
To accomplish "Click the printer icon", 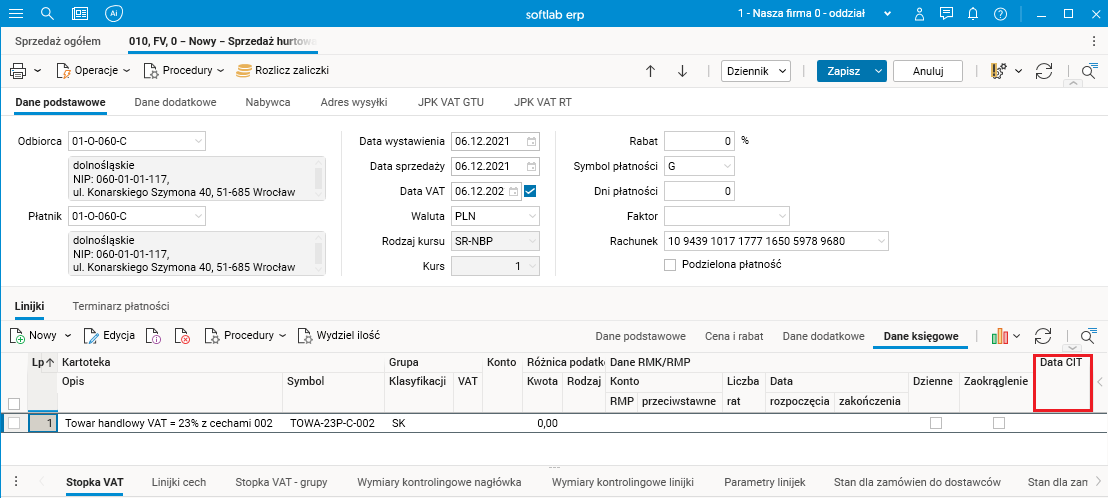I will point(18,71).
